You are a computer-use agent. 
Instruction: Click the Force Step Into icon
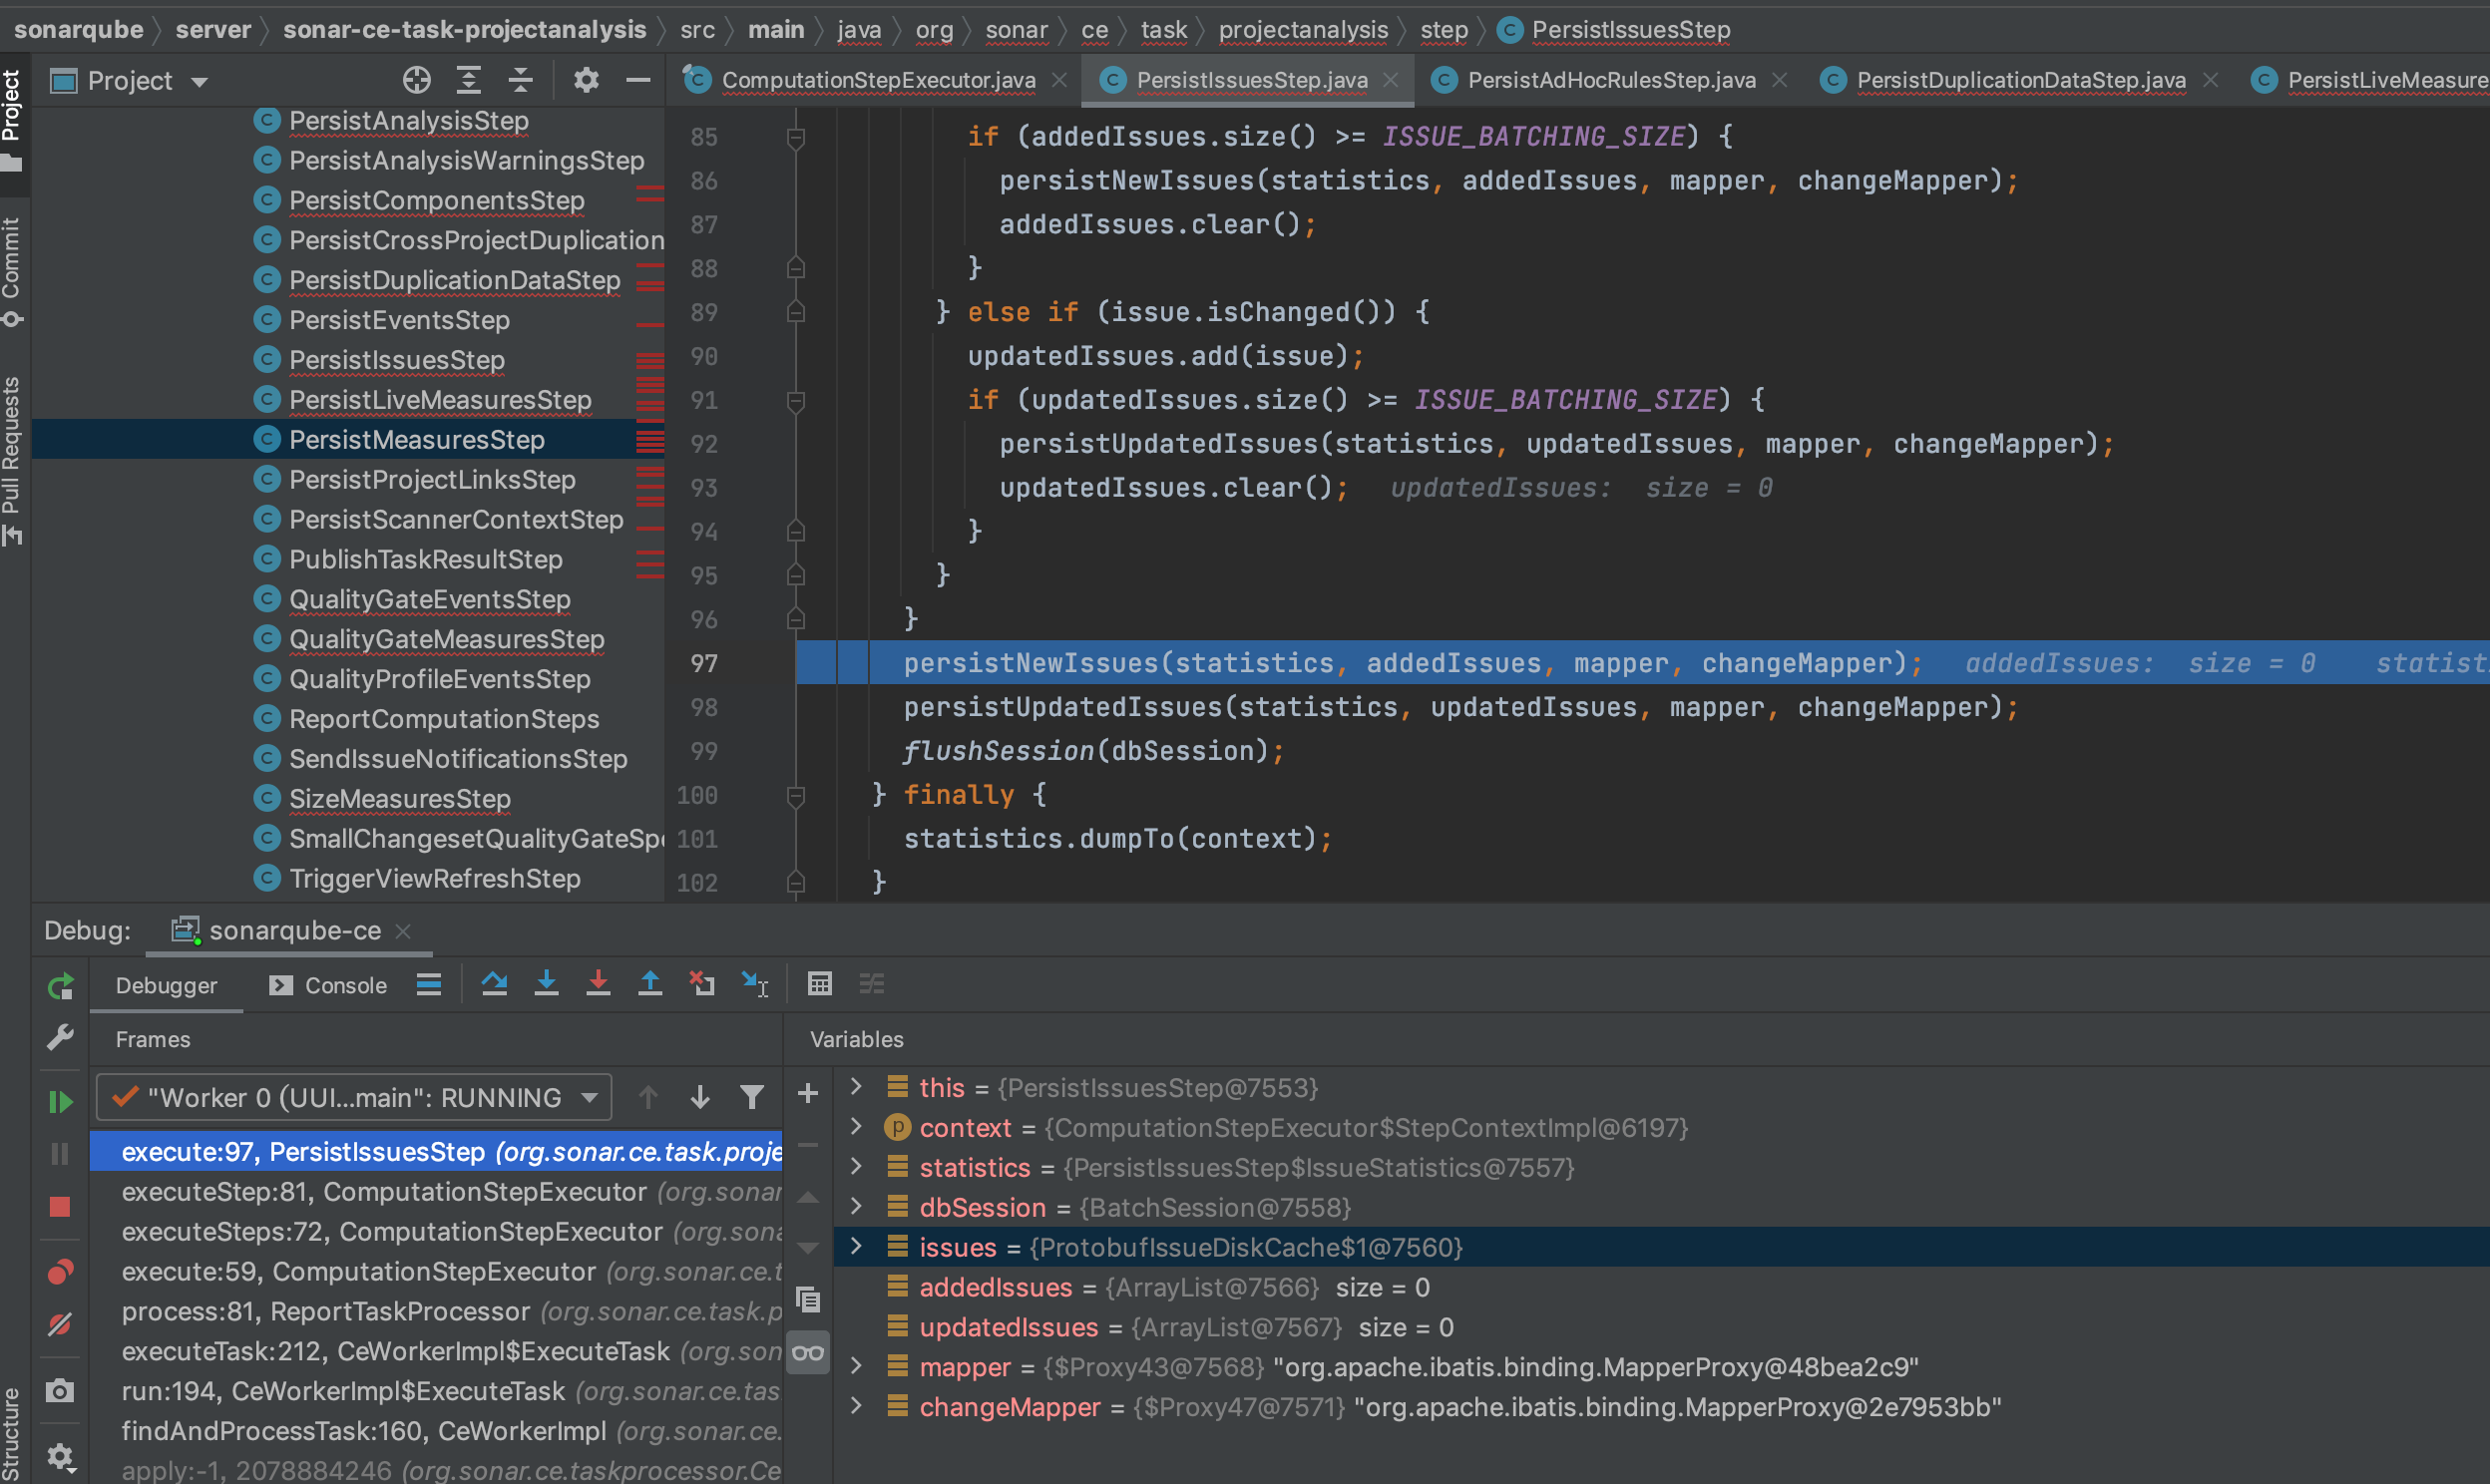(599, 984)
